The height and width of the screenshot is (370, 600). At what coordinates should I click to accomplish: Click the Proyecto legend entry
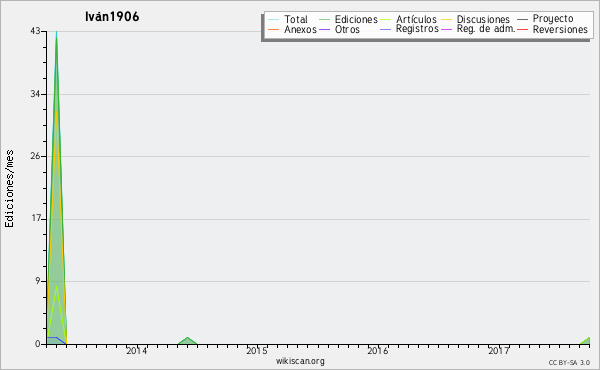click(545, 19)
